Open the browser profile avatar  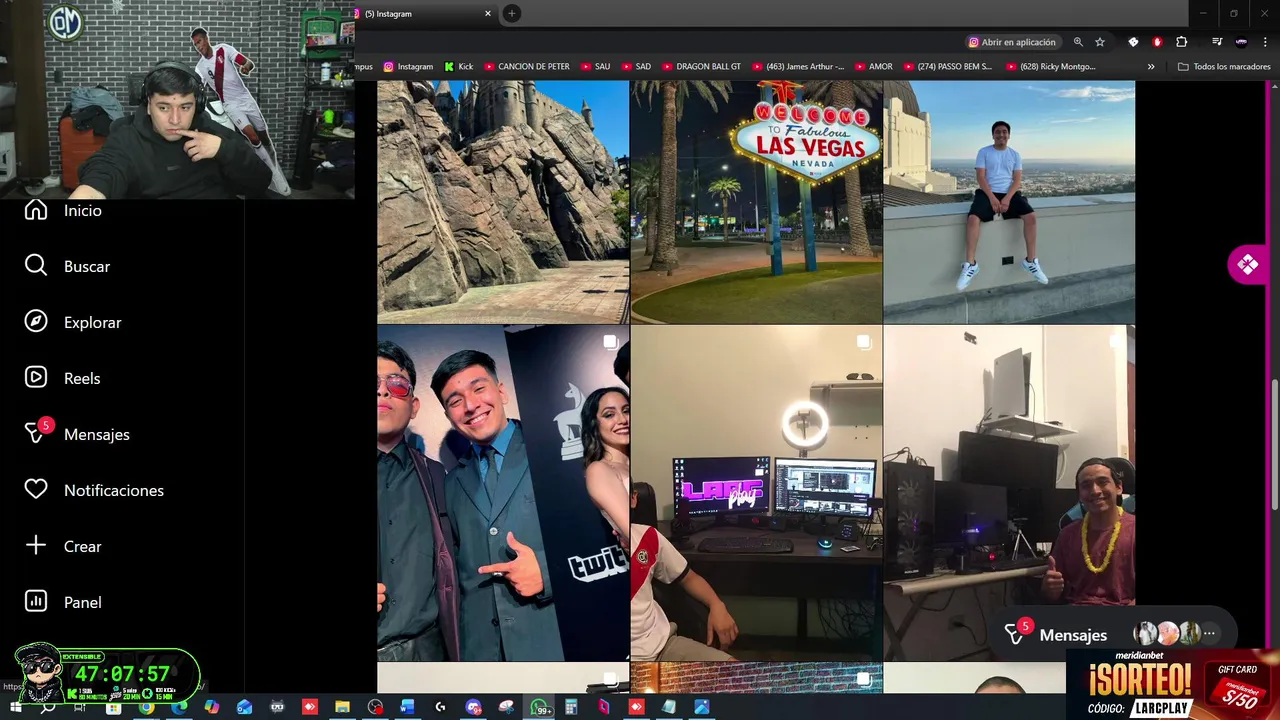tap(1241, 42)
